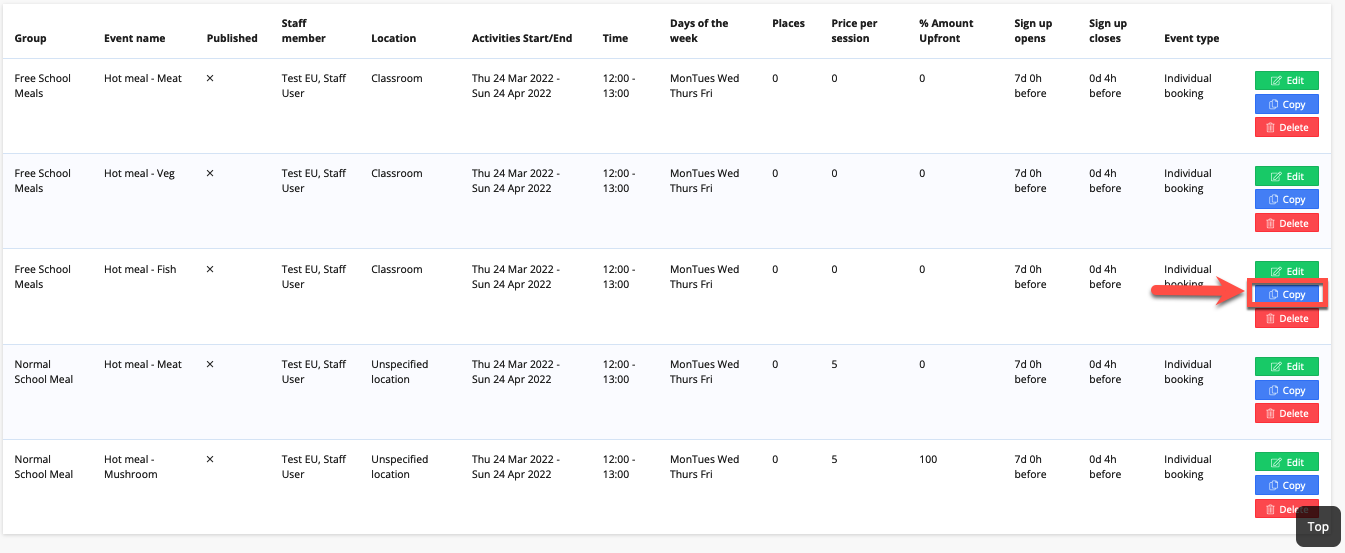Delete the Free School Meals Hot meal - Meat event
The height and width of the screenshot is (553, 1345).
click(1287, 127)
